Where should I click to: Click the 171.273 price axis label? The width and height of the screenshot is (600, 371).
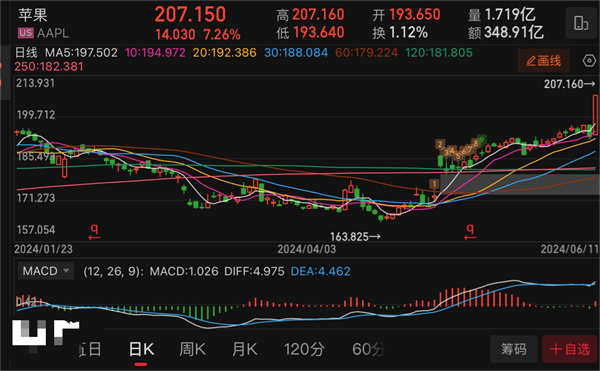point(36,198)
